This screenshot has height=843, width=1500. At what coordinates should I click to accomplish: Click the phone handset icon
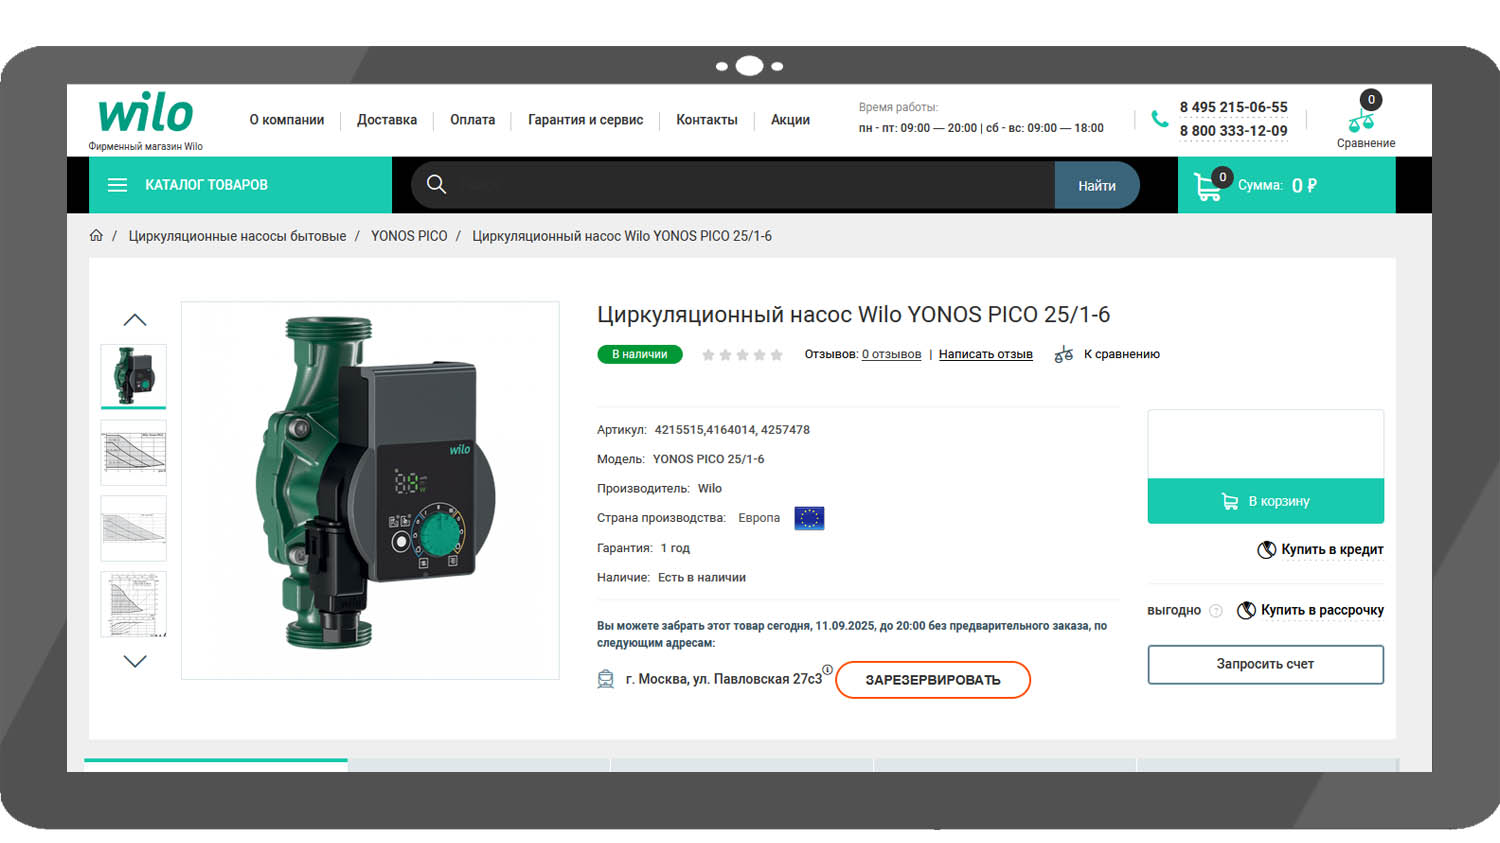click(x=1159, y=119)
